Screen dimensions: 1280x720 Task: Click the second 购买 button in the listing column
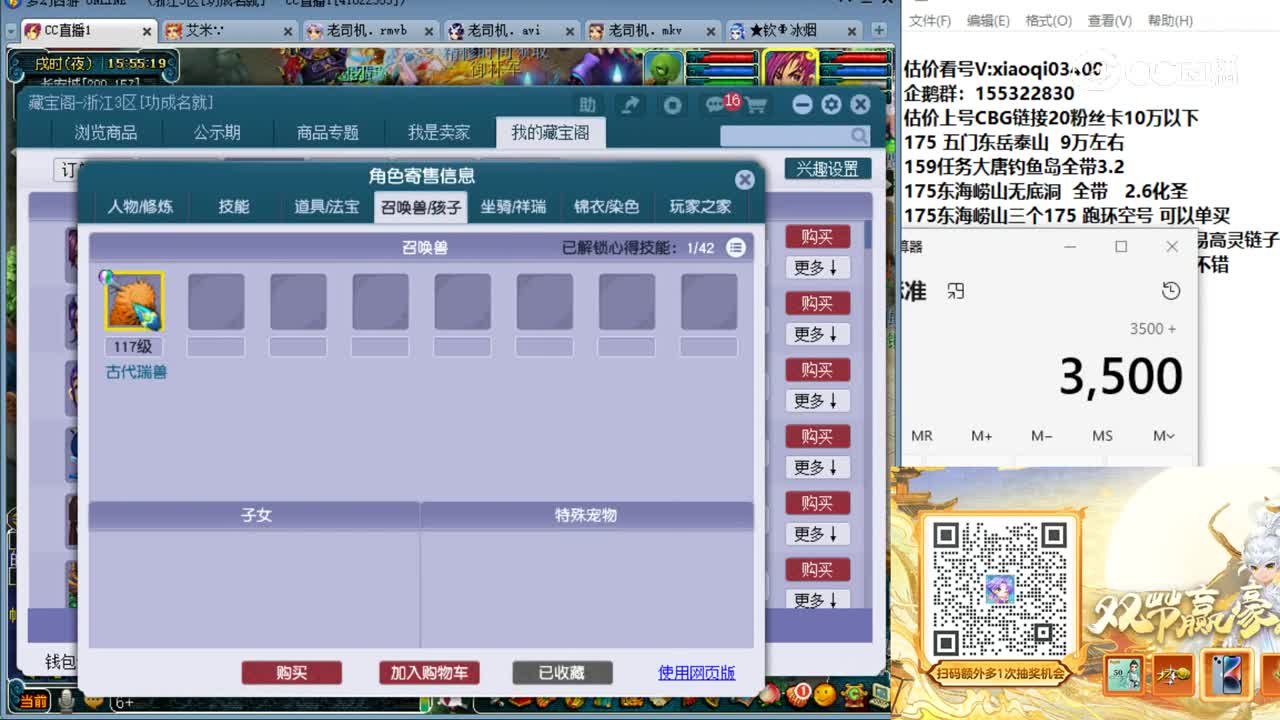pos(817,303)
